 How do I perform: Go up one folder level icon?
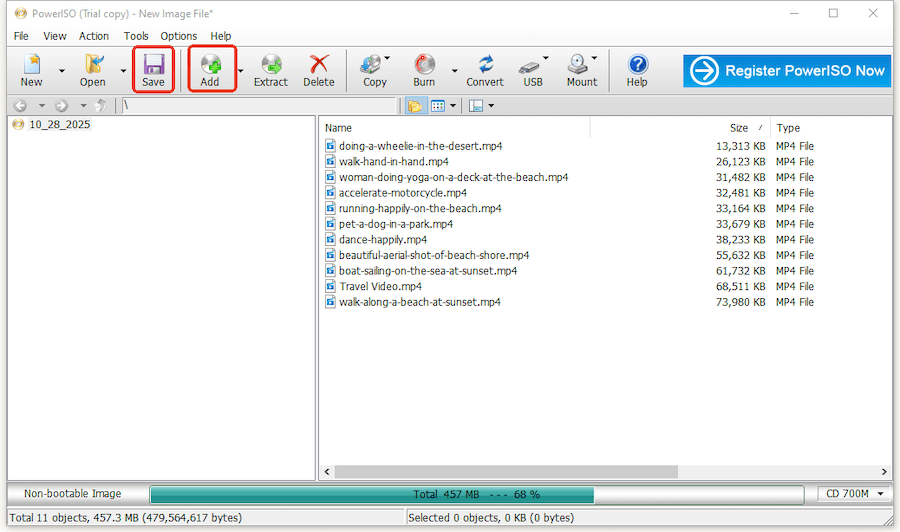[100, 105]
